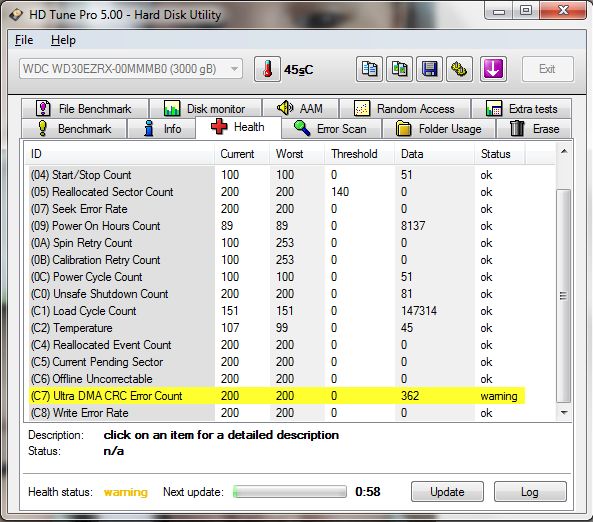
Task: Click the purple download arrow icon
Action: [493, 69]
